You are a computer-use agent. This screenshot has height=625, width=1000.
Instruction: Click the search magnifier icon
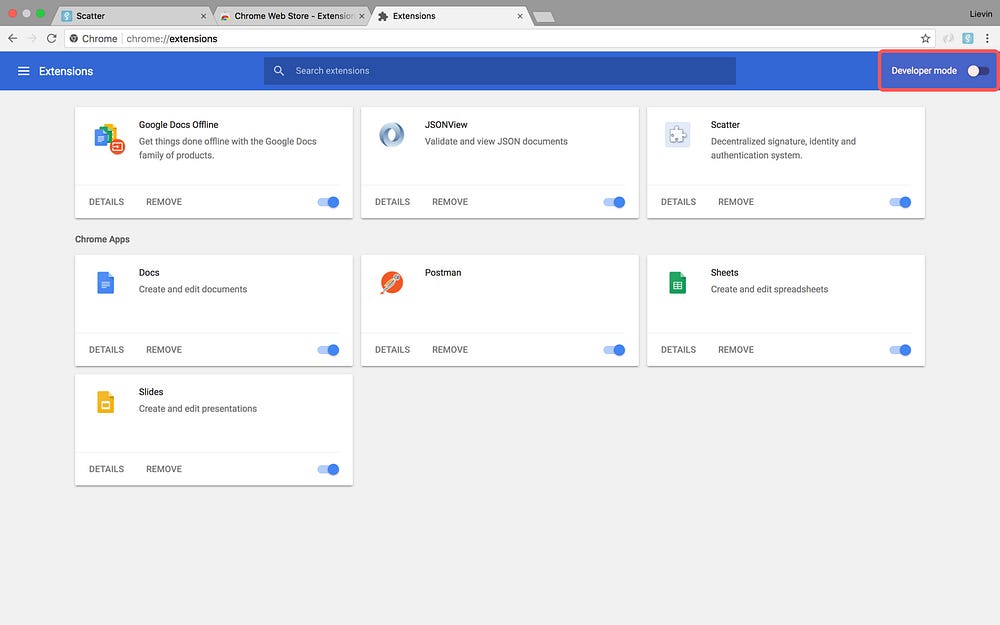click(x=279, y=71)
